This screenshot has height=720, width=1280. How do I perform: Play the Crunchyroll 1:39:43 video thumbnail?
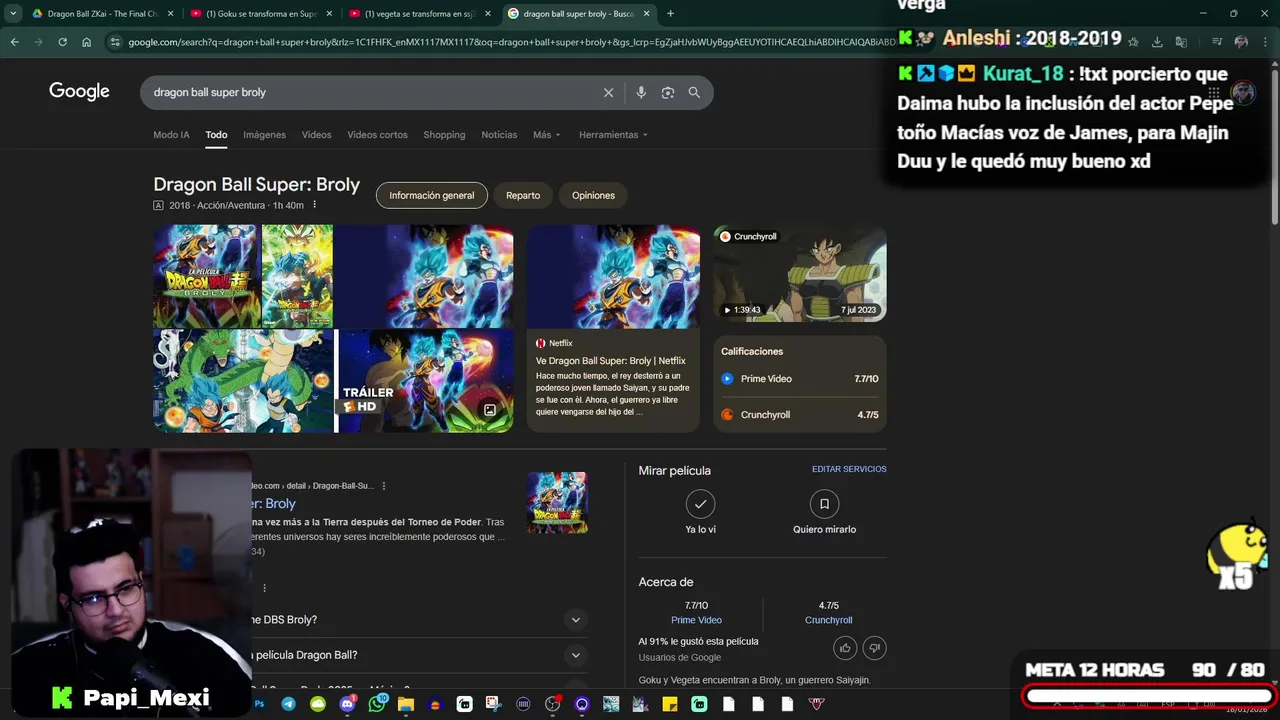pos(800,273)
